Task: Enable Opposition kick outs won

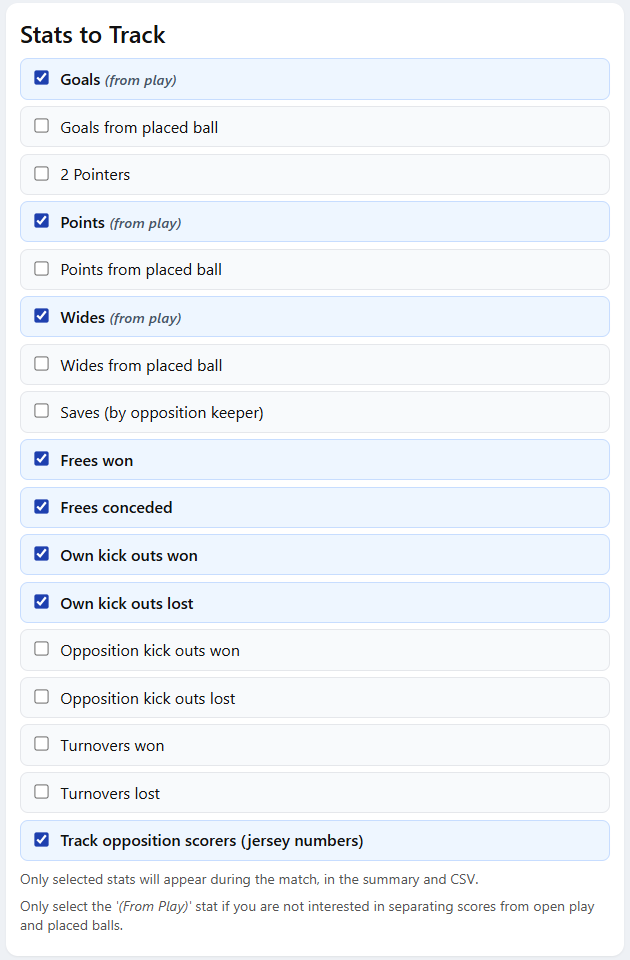Action: click(41, 649)
